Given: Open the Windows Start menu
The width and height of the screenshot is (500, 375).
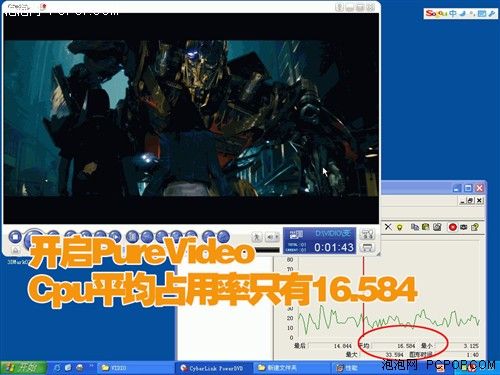Looking at the screenshot, I should point(23,368).
